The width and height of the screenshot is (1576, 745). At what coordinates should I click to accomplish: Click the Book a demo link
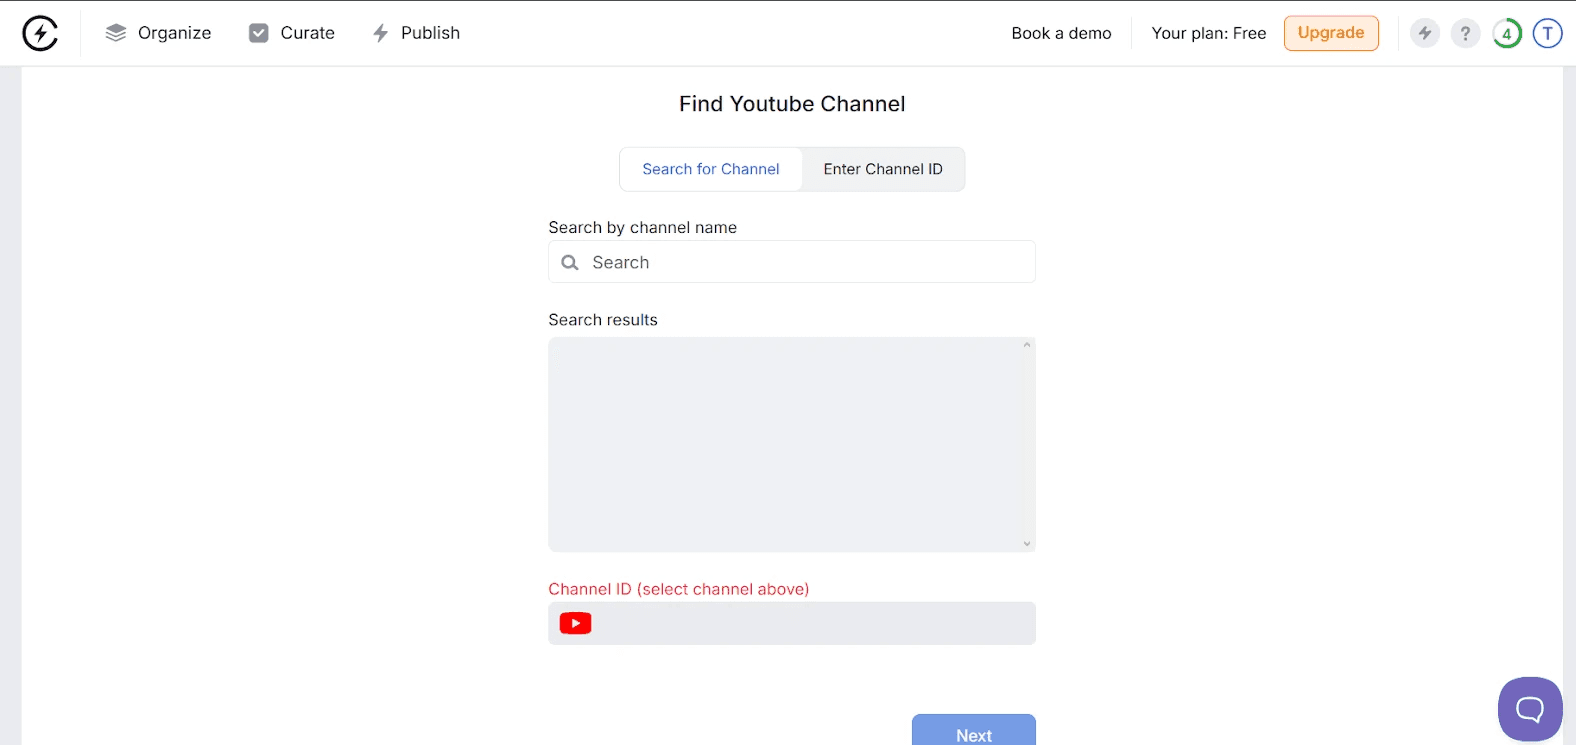tap(1061, 33)
